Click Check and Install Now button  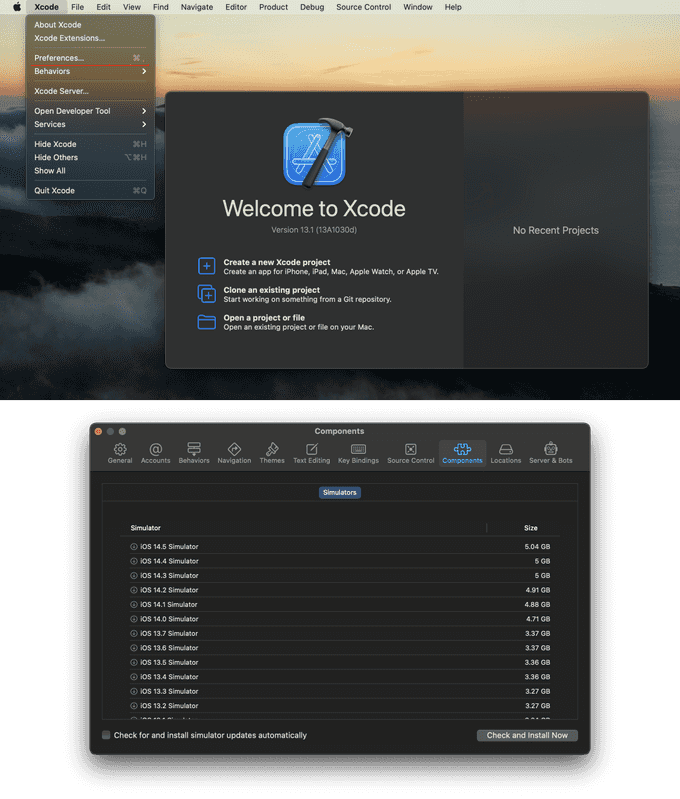pyautogui.click(x=527, y=735)
